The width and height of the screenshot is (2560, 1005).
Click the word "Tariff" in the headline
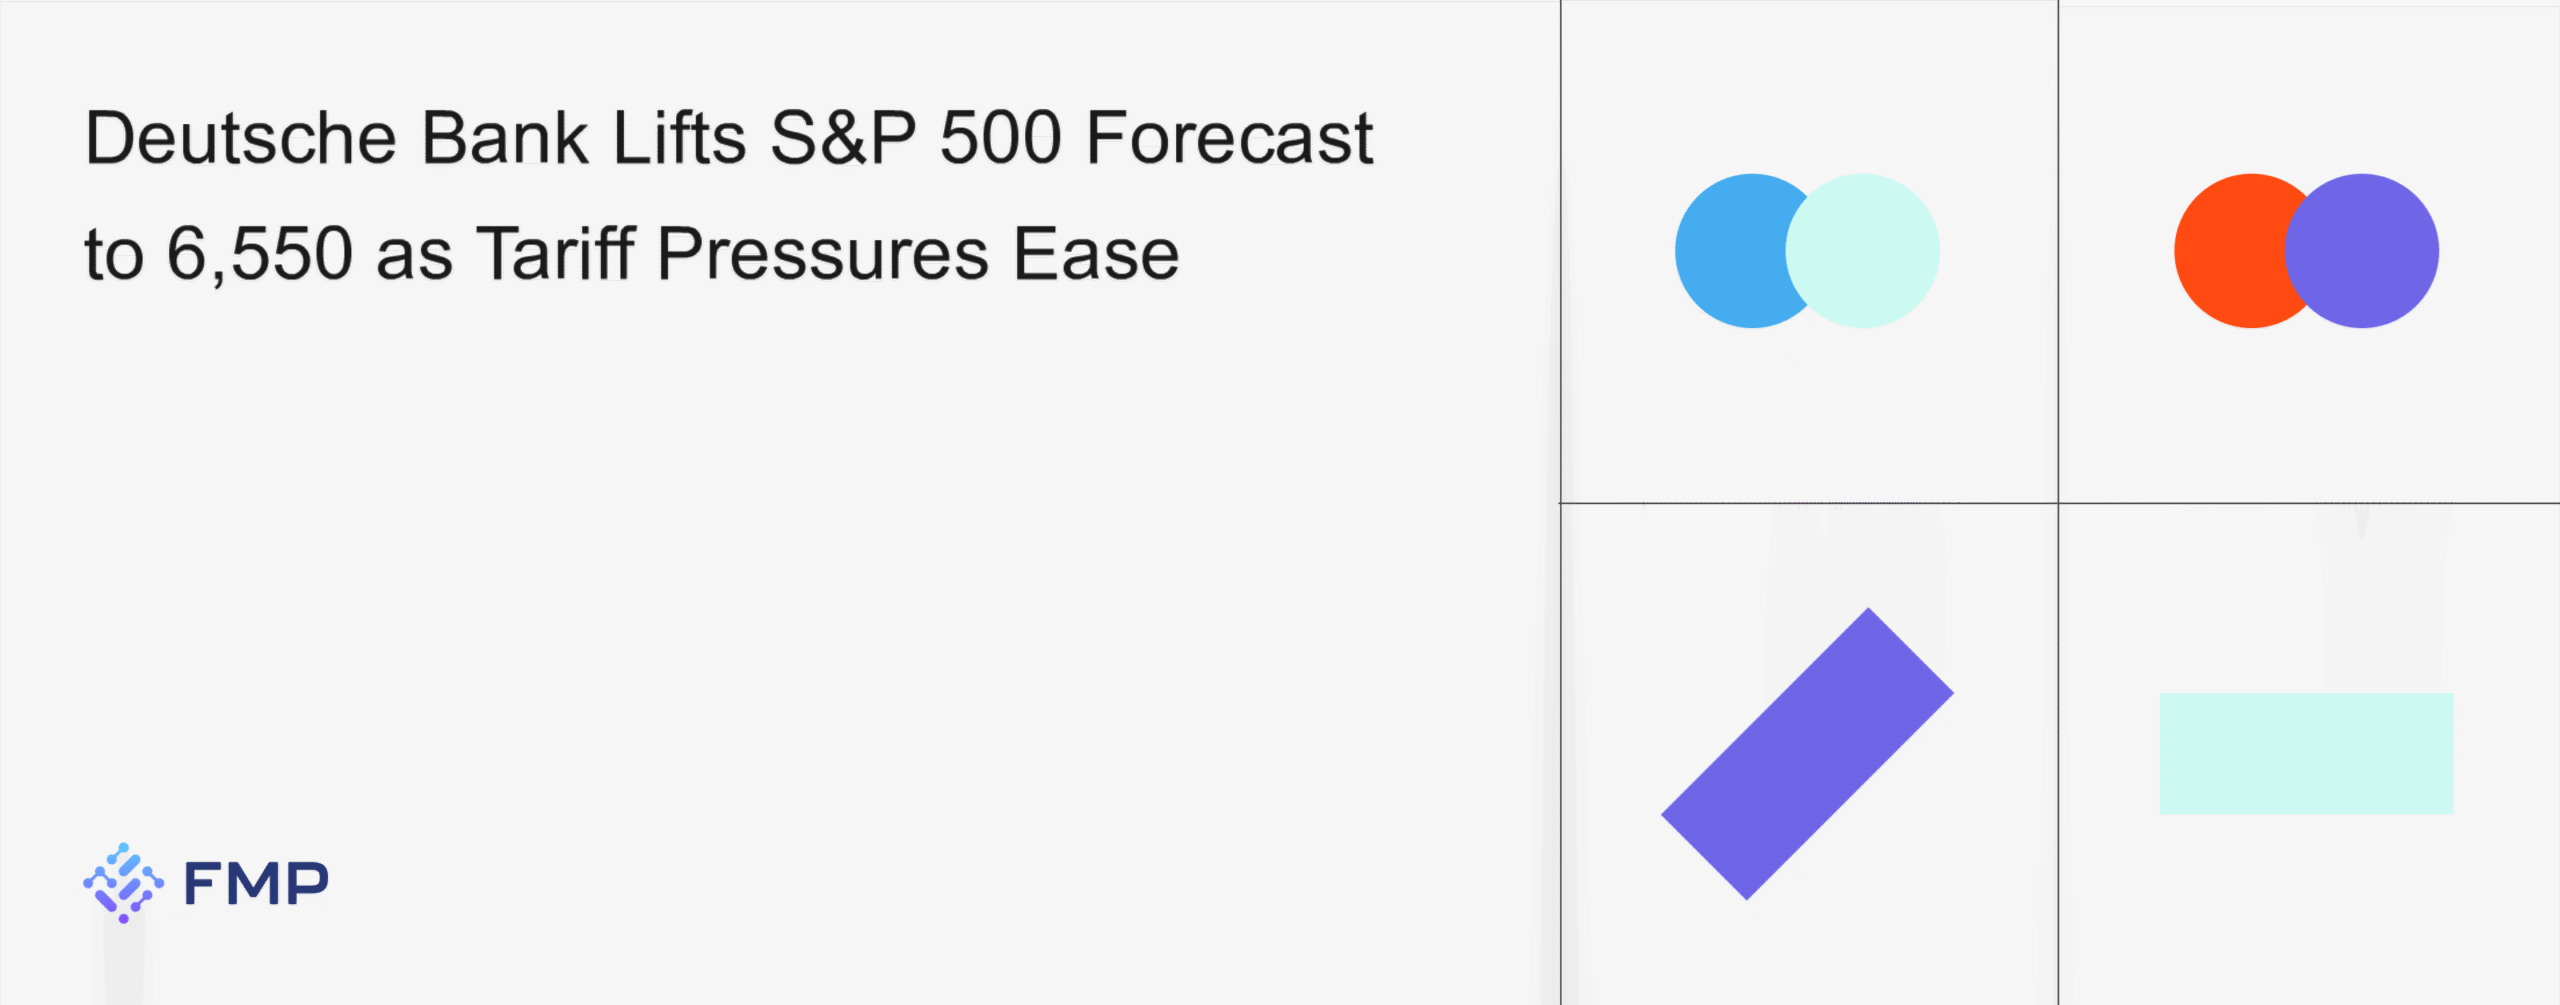tap(555, 253)
